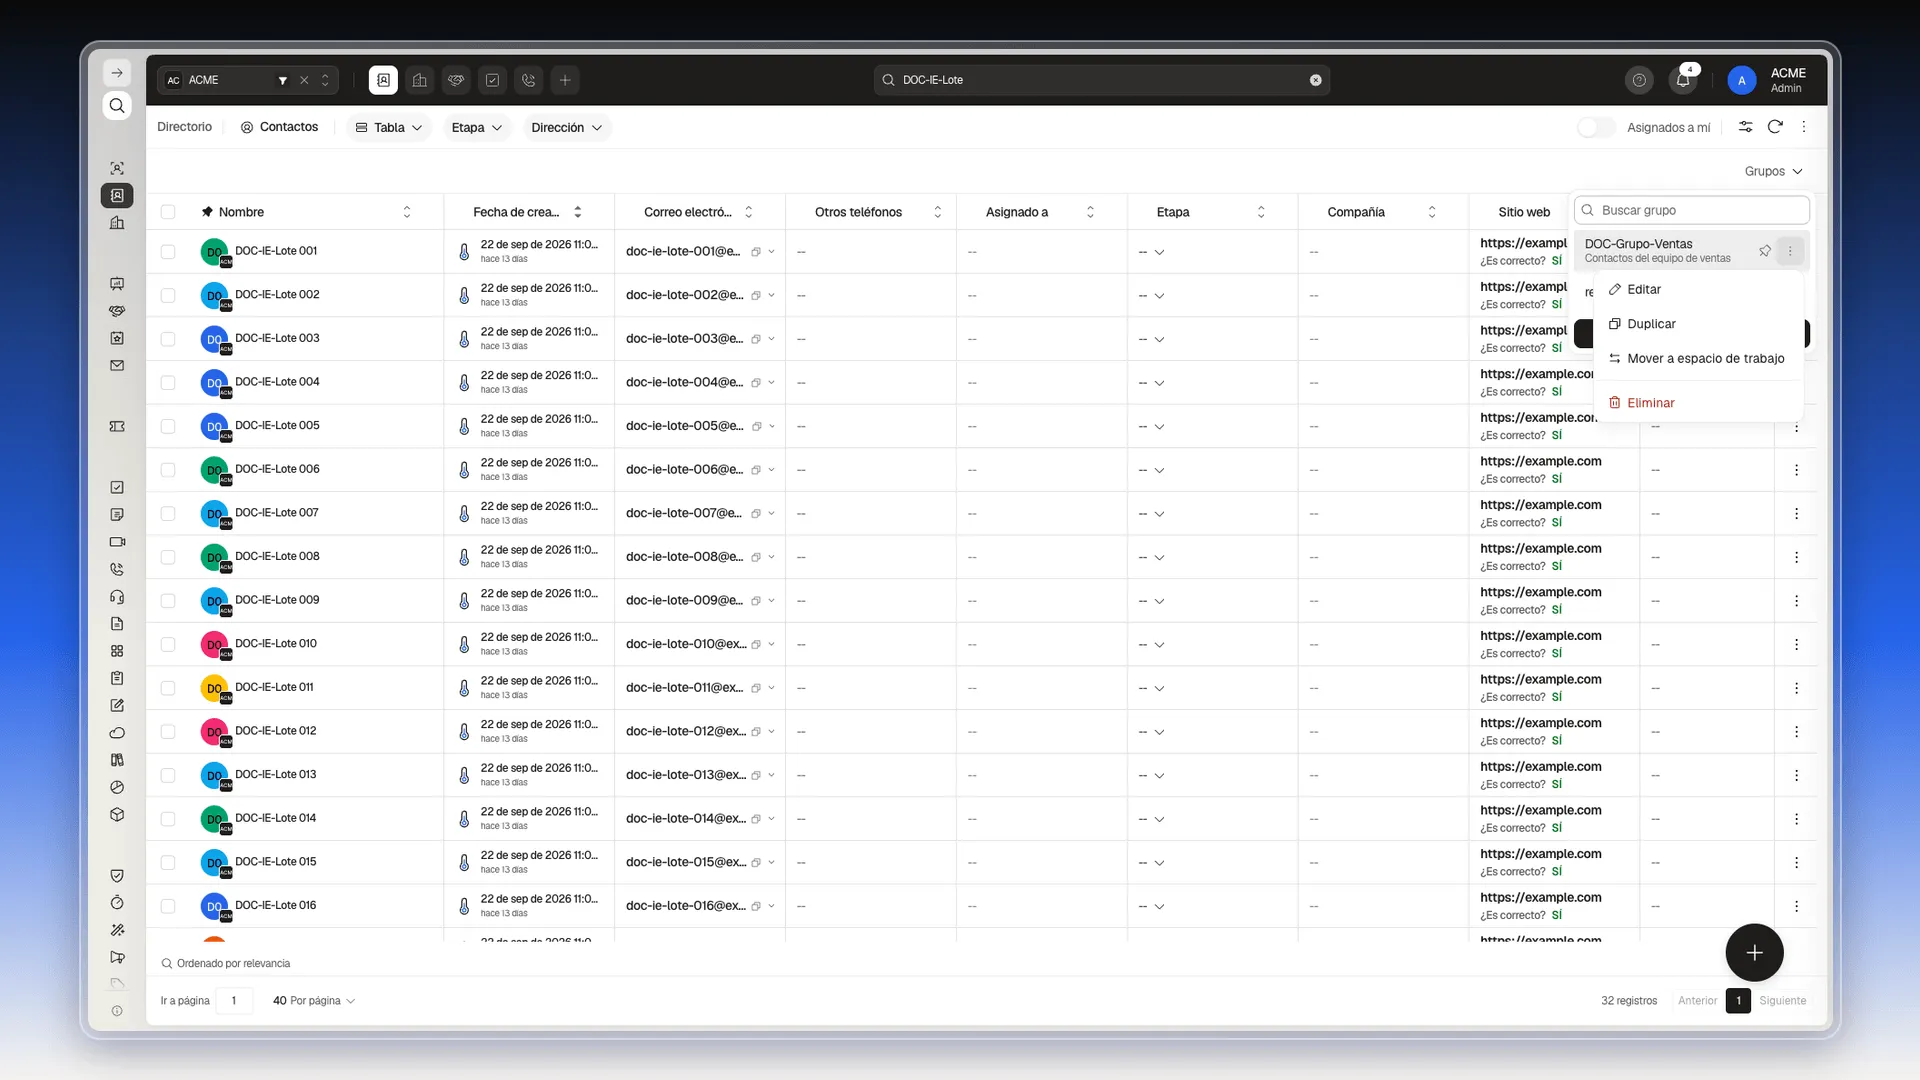Screen dimensions: 1920x1080
Task: Choose Duplicar in the group menu
Action: (x=1698, y=324)
